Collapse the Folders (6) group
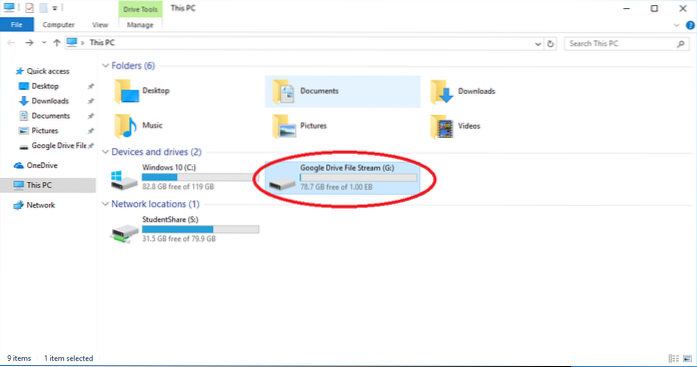Screen dimensions: 697x367 (105, 66)
